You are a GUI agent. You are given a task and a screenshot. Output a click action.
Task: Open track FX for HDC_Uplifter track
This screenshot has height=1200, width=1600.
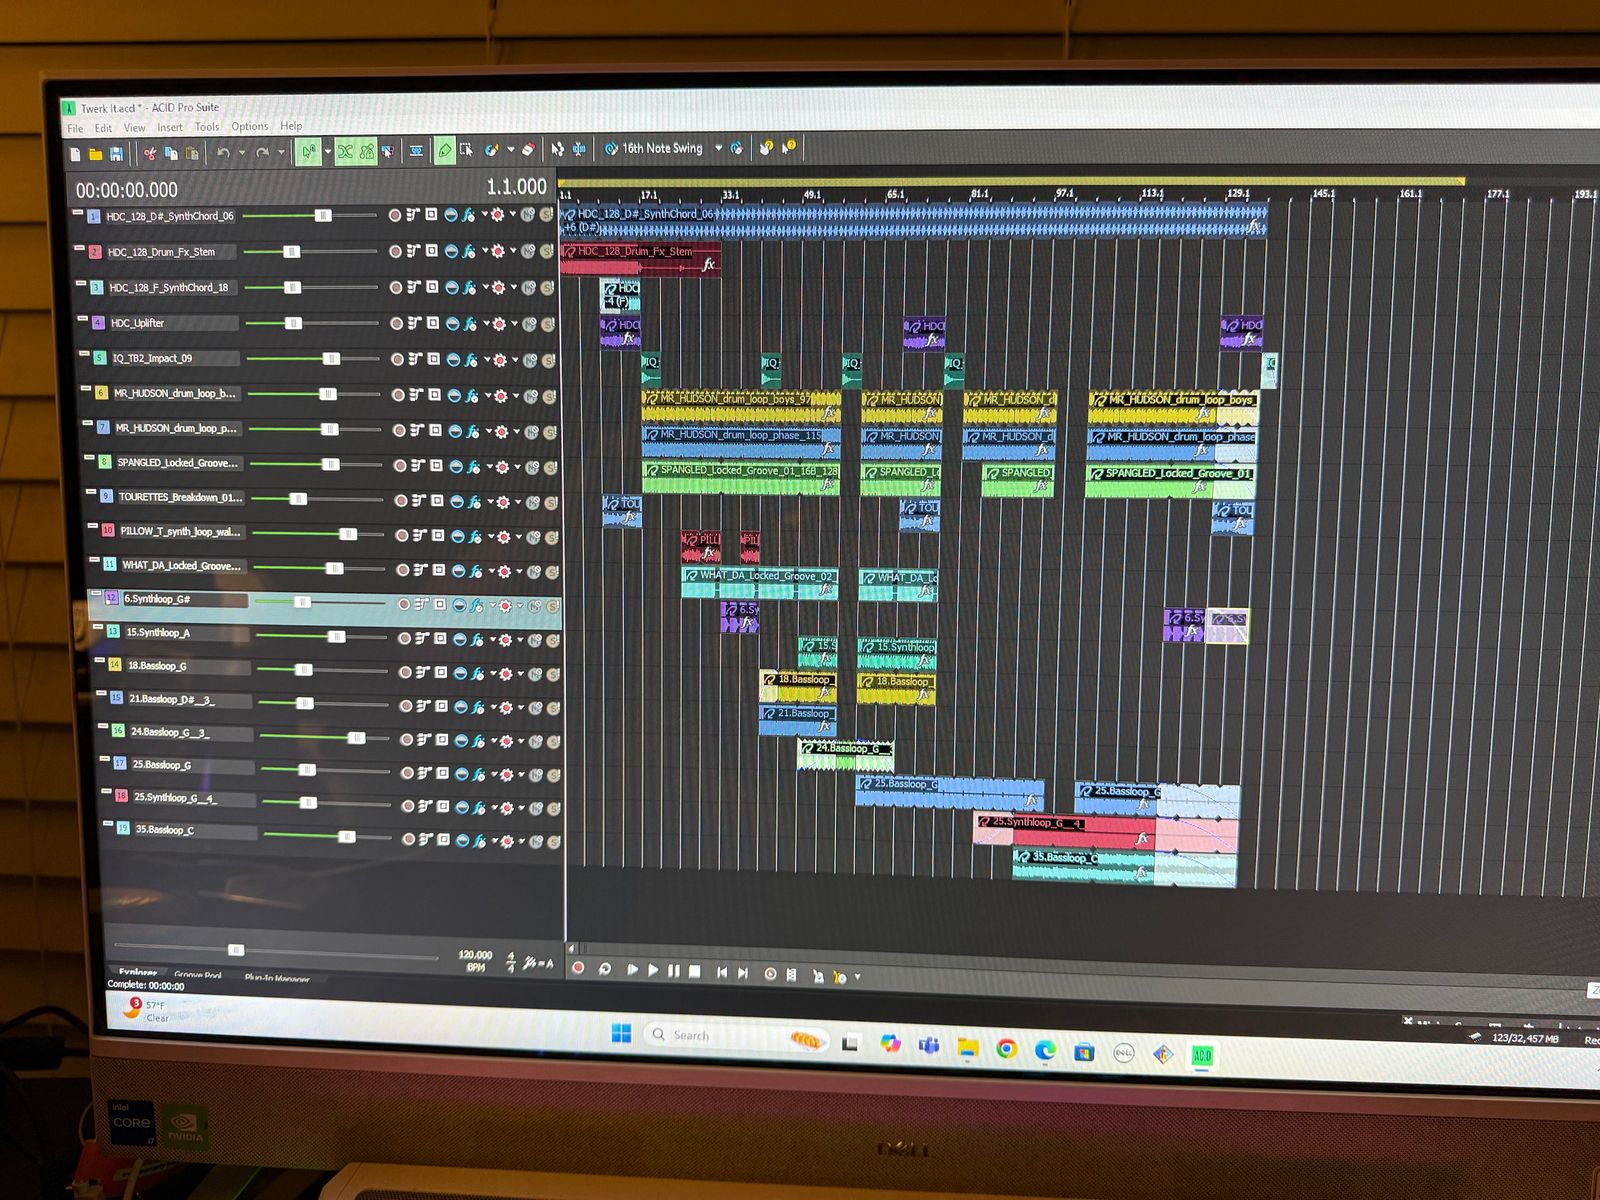tap(470, 324)
